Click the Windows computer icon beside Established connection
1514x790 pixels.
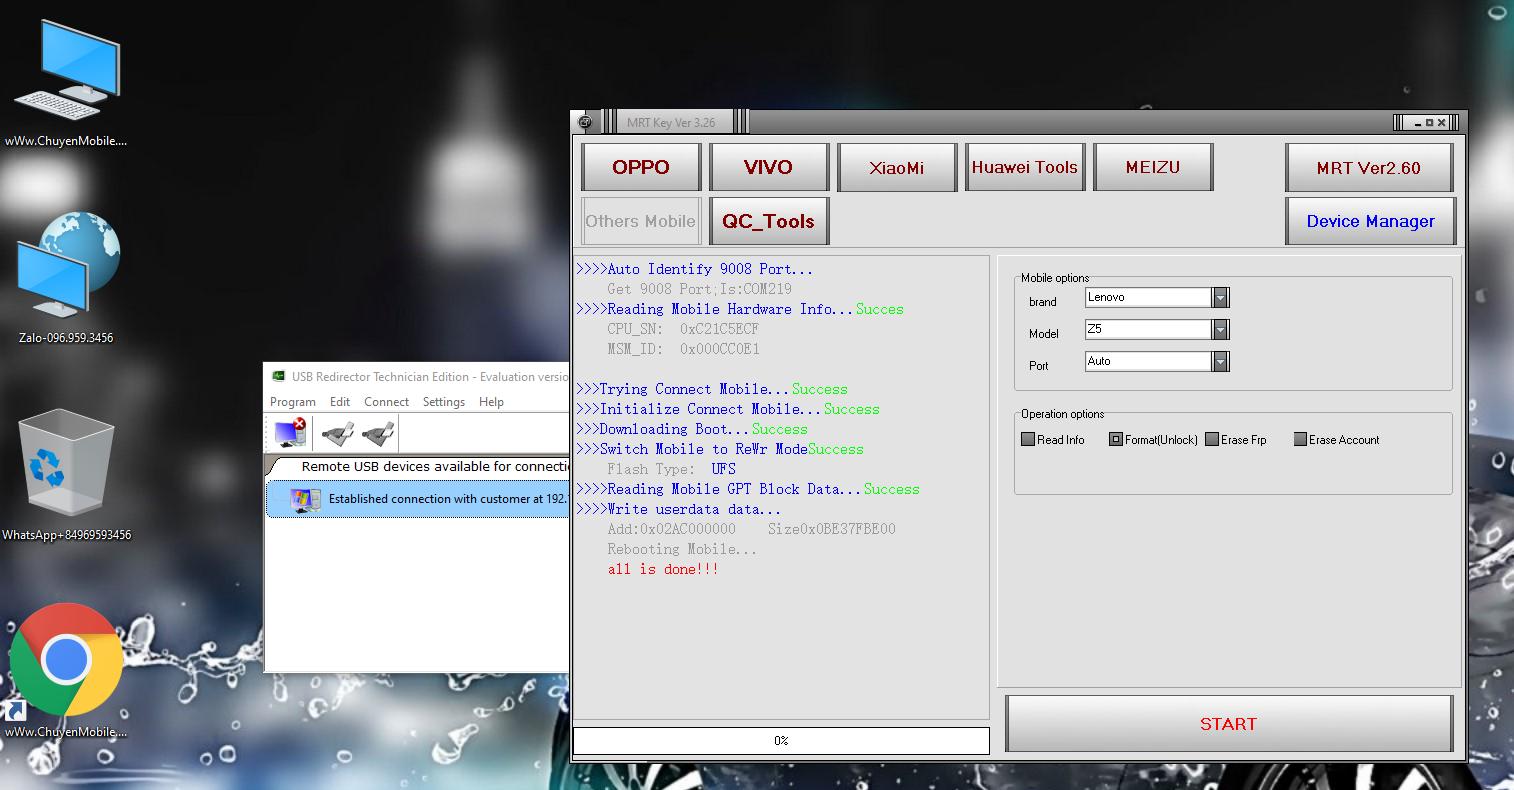tap(305, 499)
